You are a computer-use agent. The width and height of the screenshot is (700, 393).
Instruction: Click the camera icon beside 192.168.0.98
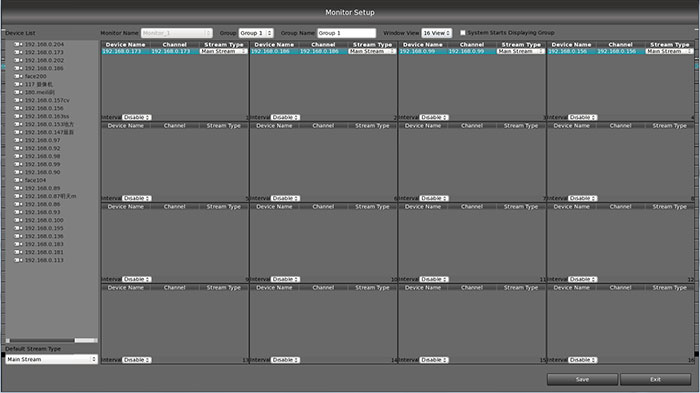18,156
